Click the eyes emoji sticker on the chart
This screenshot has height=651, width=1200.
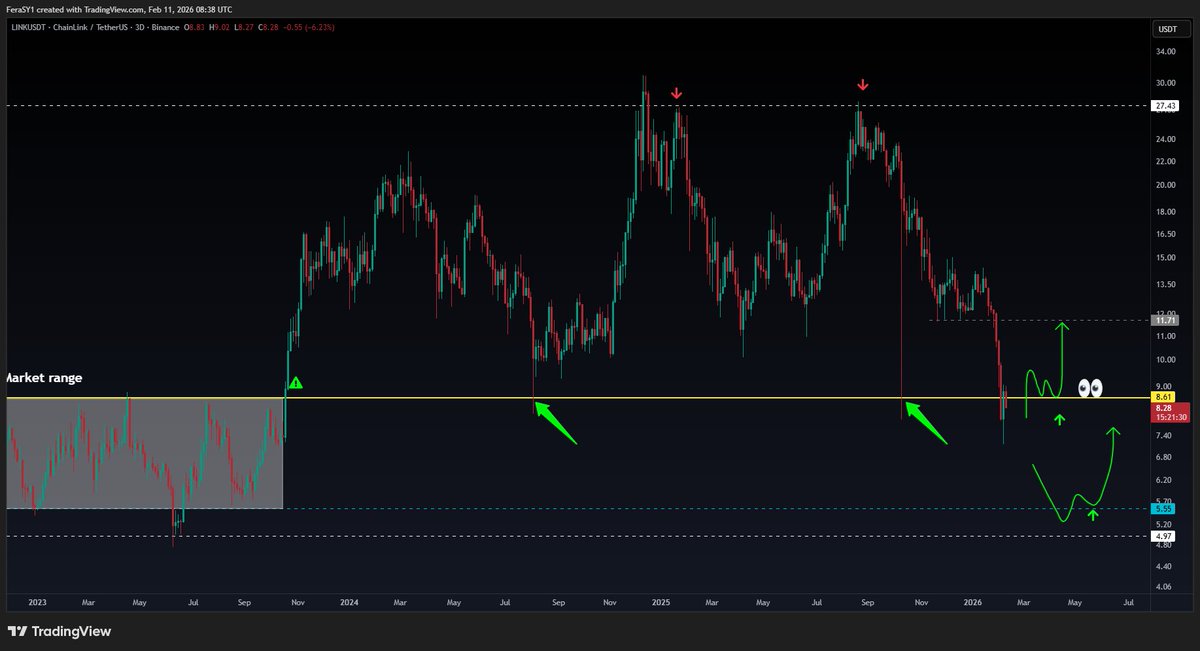(x=1090, y=388)
